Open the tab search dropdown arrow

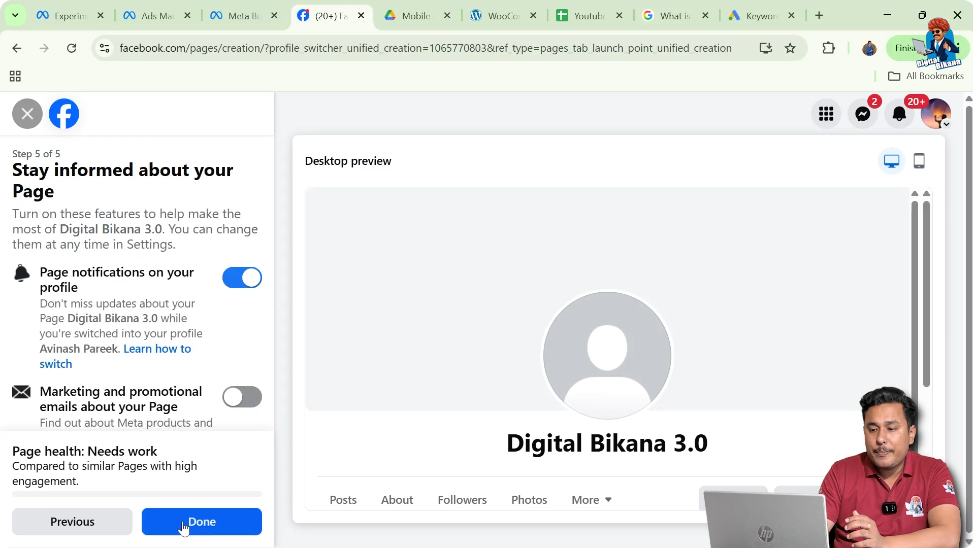tap(15, 16)
